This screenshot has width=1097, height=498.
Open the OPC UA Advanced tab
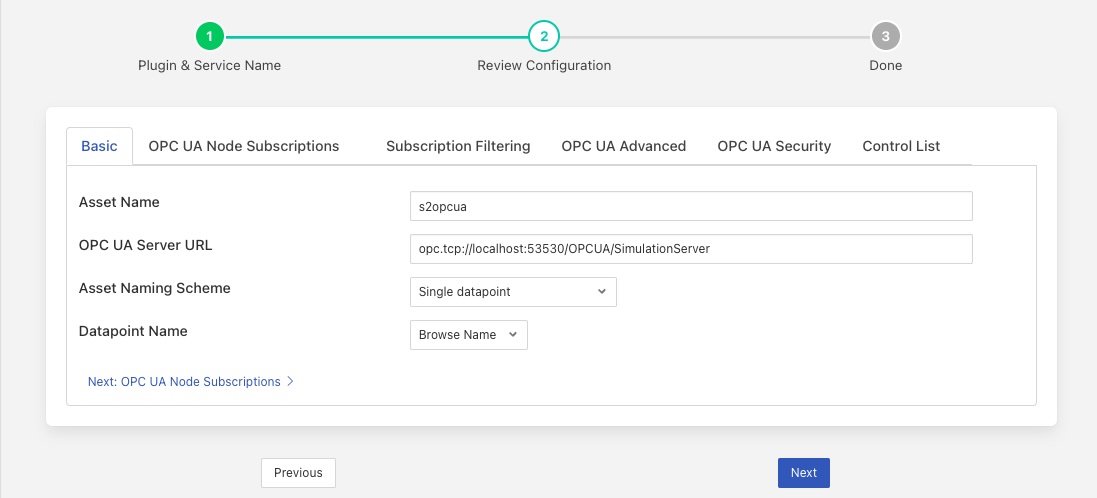[623, 146]
